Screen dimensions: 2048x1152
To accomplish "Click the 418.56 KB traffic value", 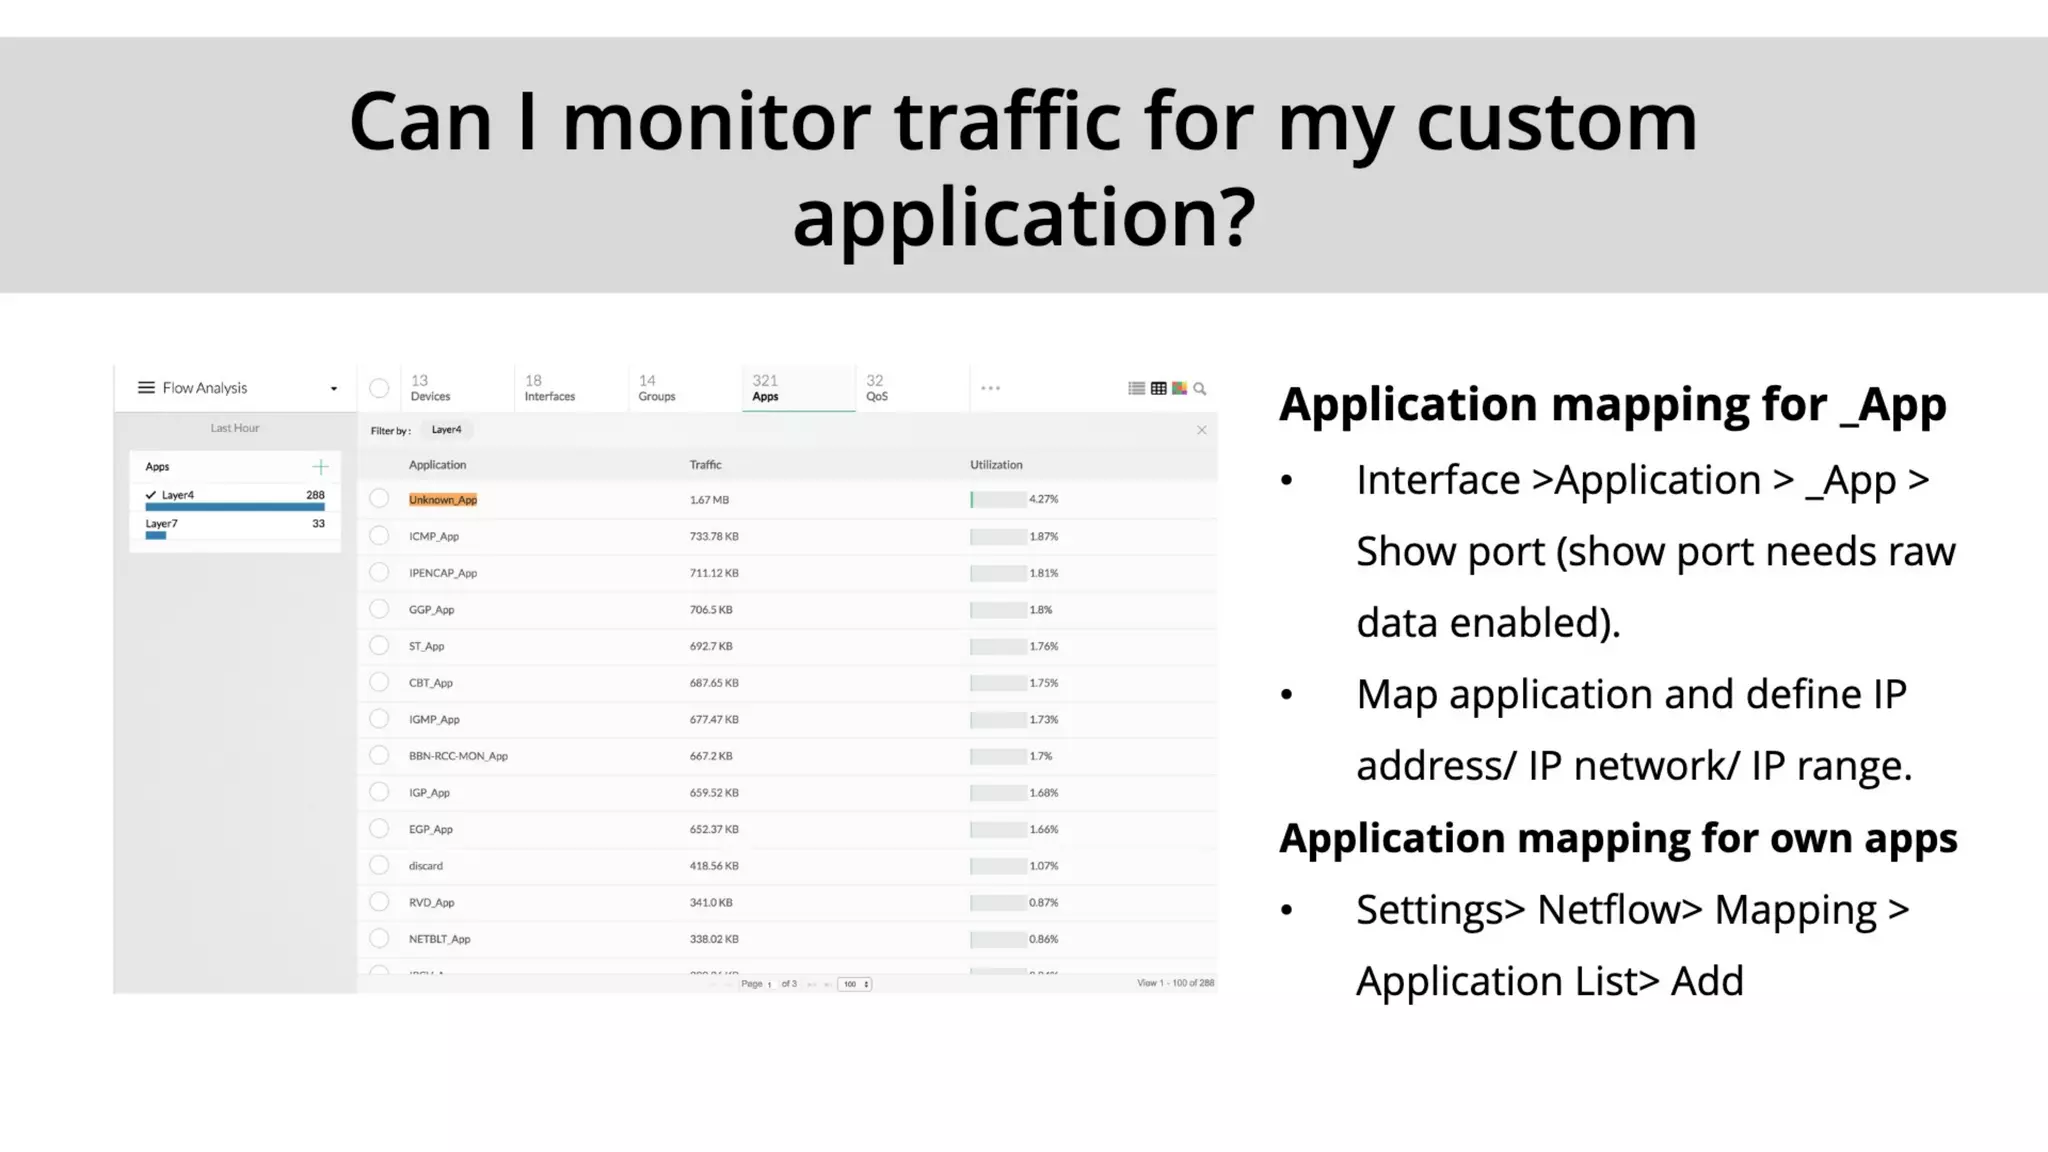I will tap(714, 866).
